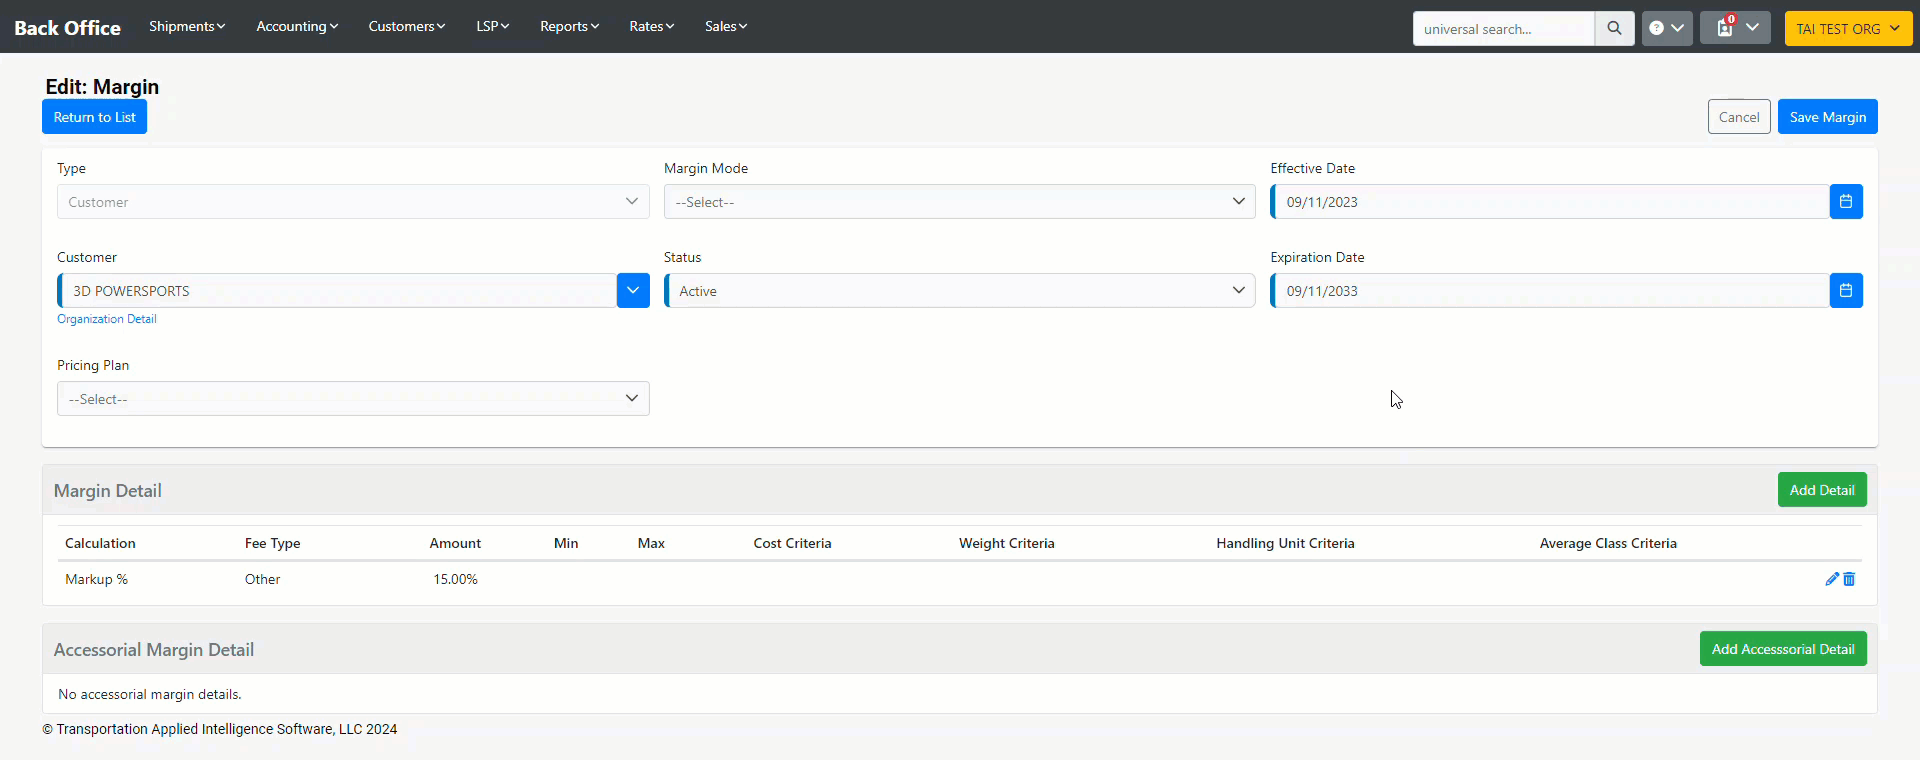The height and width of the screenshot is (760, 1920).
Task: Open the Effective Date calendar picker
Action: [x=1845, y=202]
